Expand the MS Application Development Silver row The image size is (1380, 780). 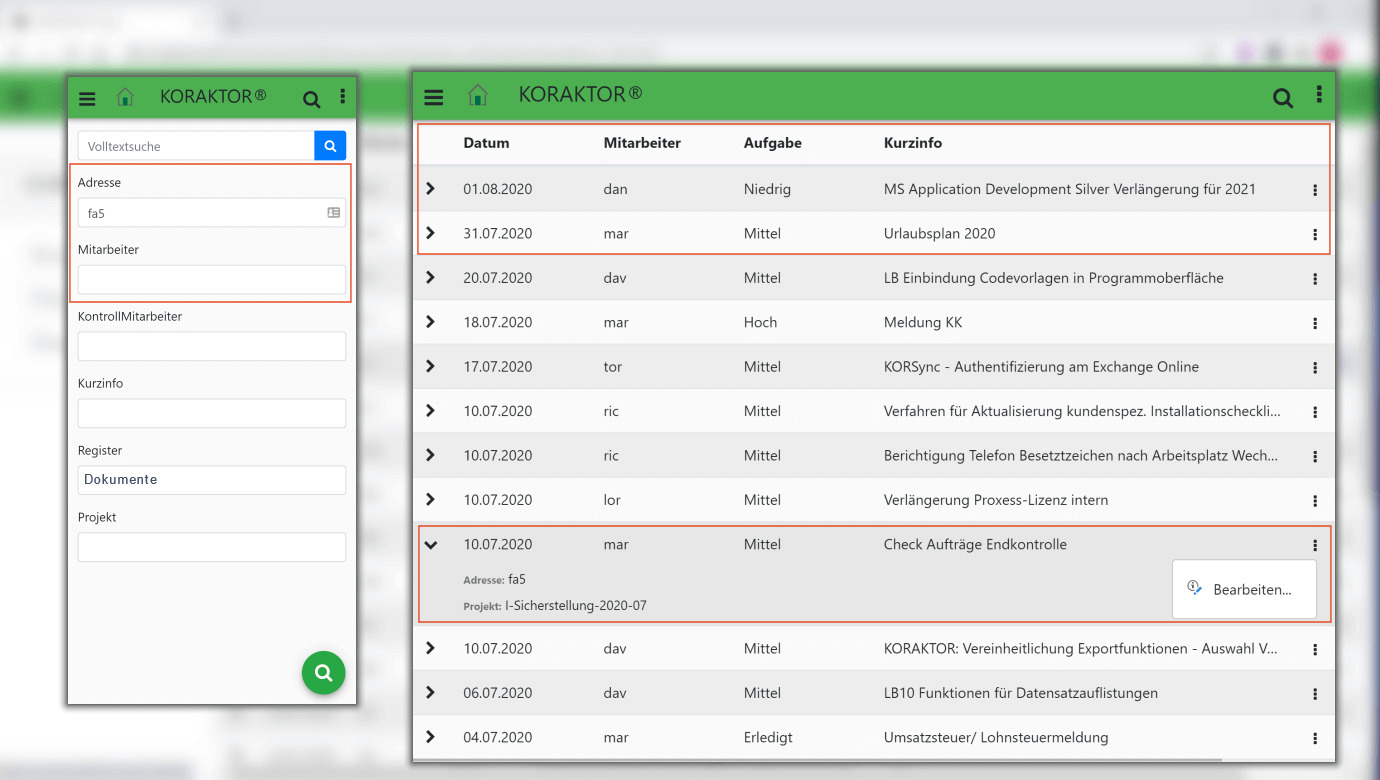coord(431,189)
